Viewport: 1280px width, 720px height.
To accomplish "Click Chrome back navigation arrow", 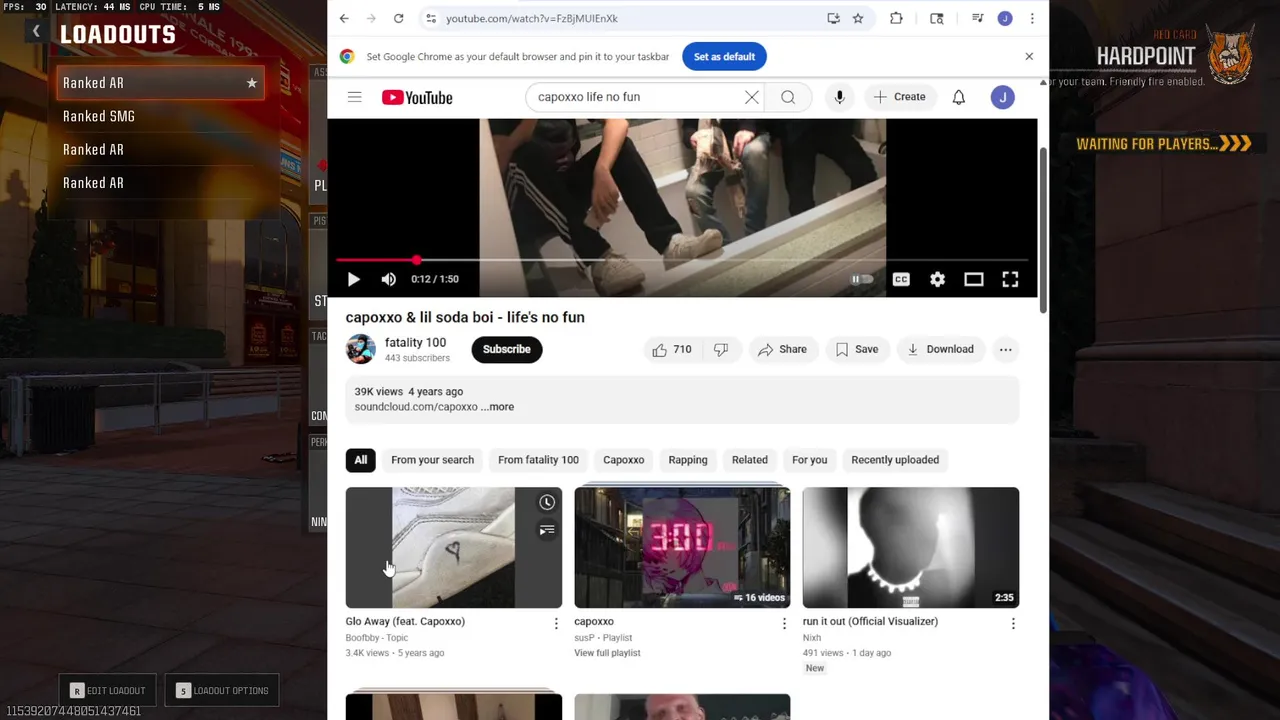I will (x=344, y=18).
